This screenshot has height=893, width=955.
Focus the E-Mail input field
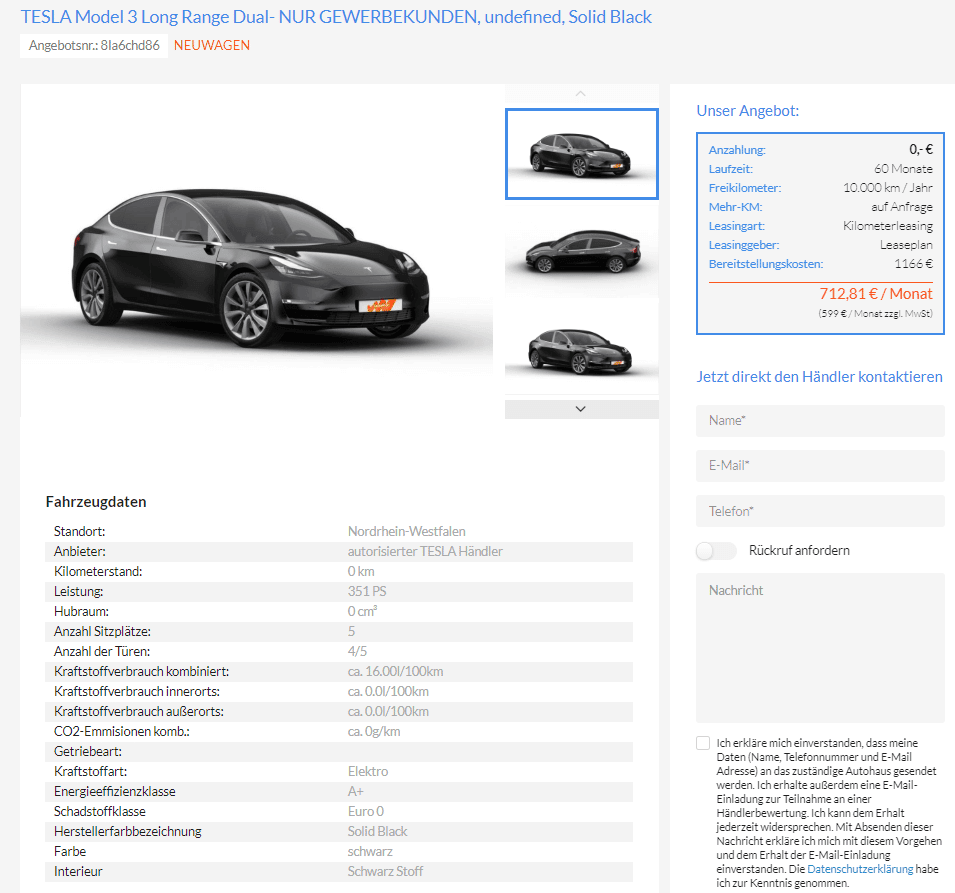tap(820, 466)
